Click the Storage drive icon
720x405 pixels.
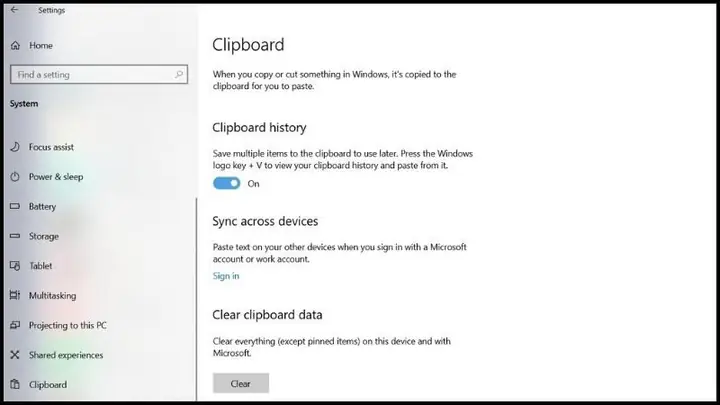tap(15, 236)
